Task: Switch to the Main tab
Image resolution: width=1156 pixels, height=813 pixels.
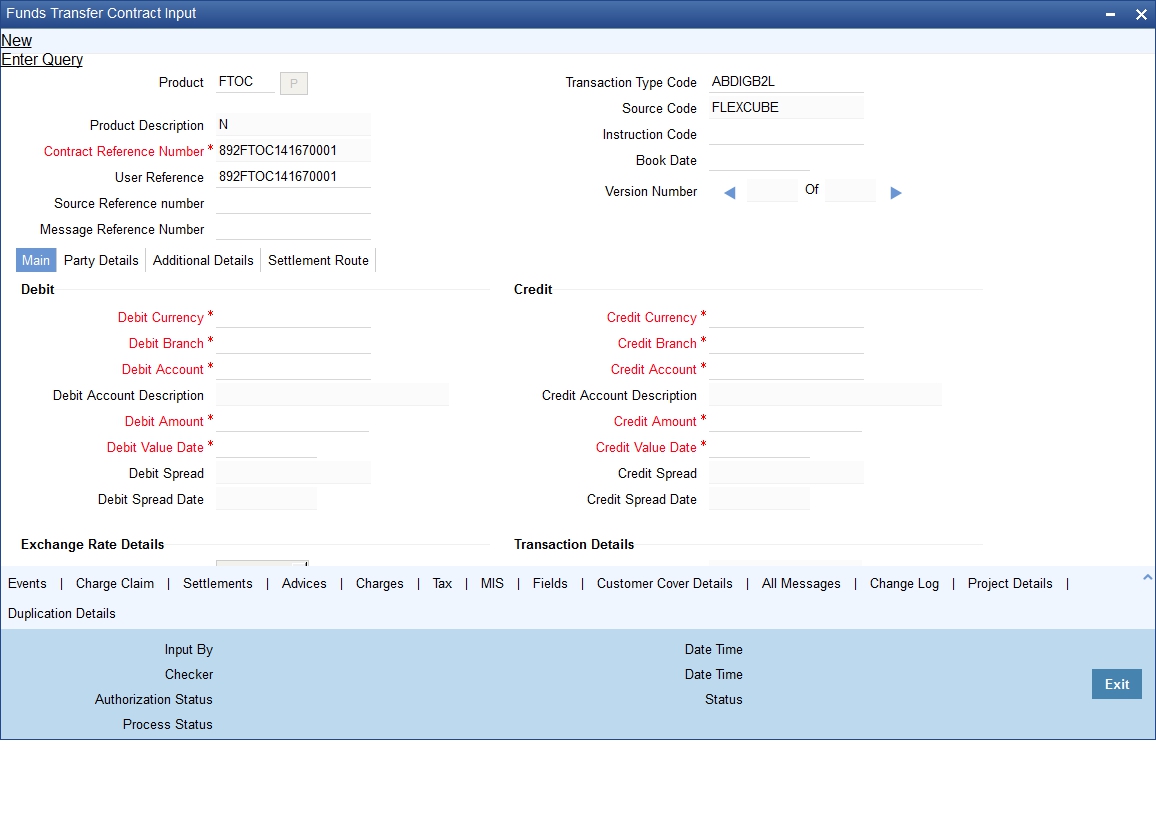Action: [x=36, y=260]
